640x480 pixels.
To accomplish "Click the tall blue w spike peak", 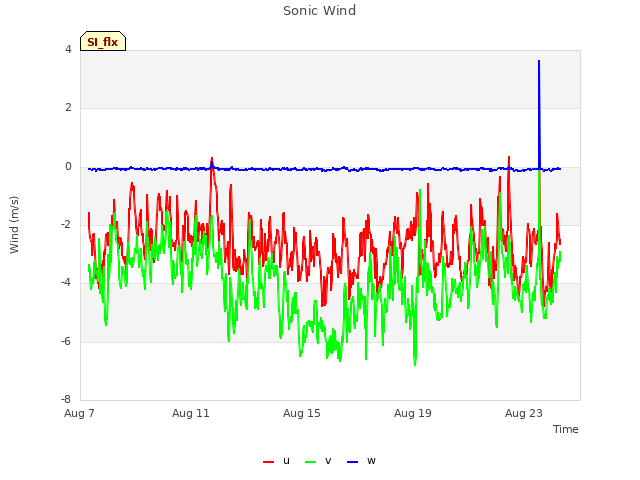I will point(539,61).
